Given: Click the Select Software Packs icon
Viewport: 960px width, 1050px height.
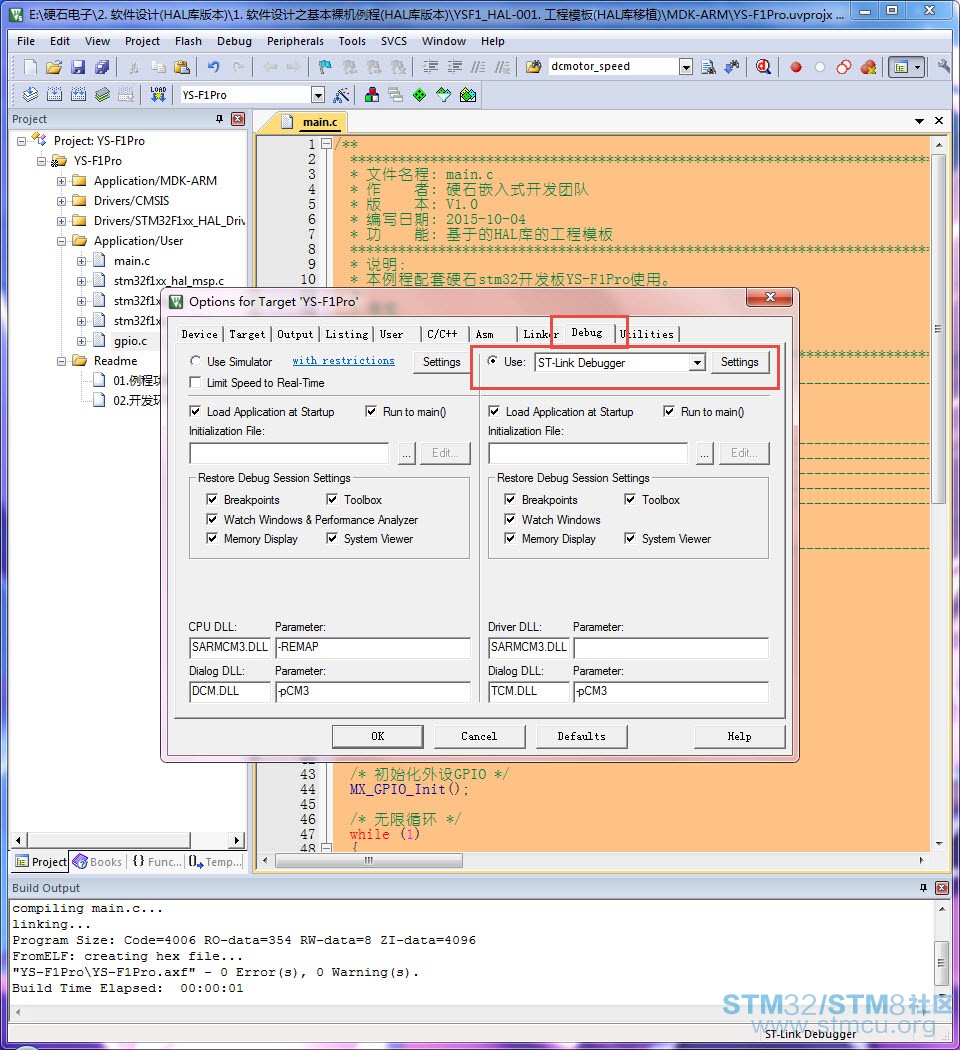Looking at the screenshot, I should [444, 95].
